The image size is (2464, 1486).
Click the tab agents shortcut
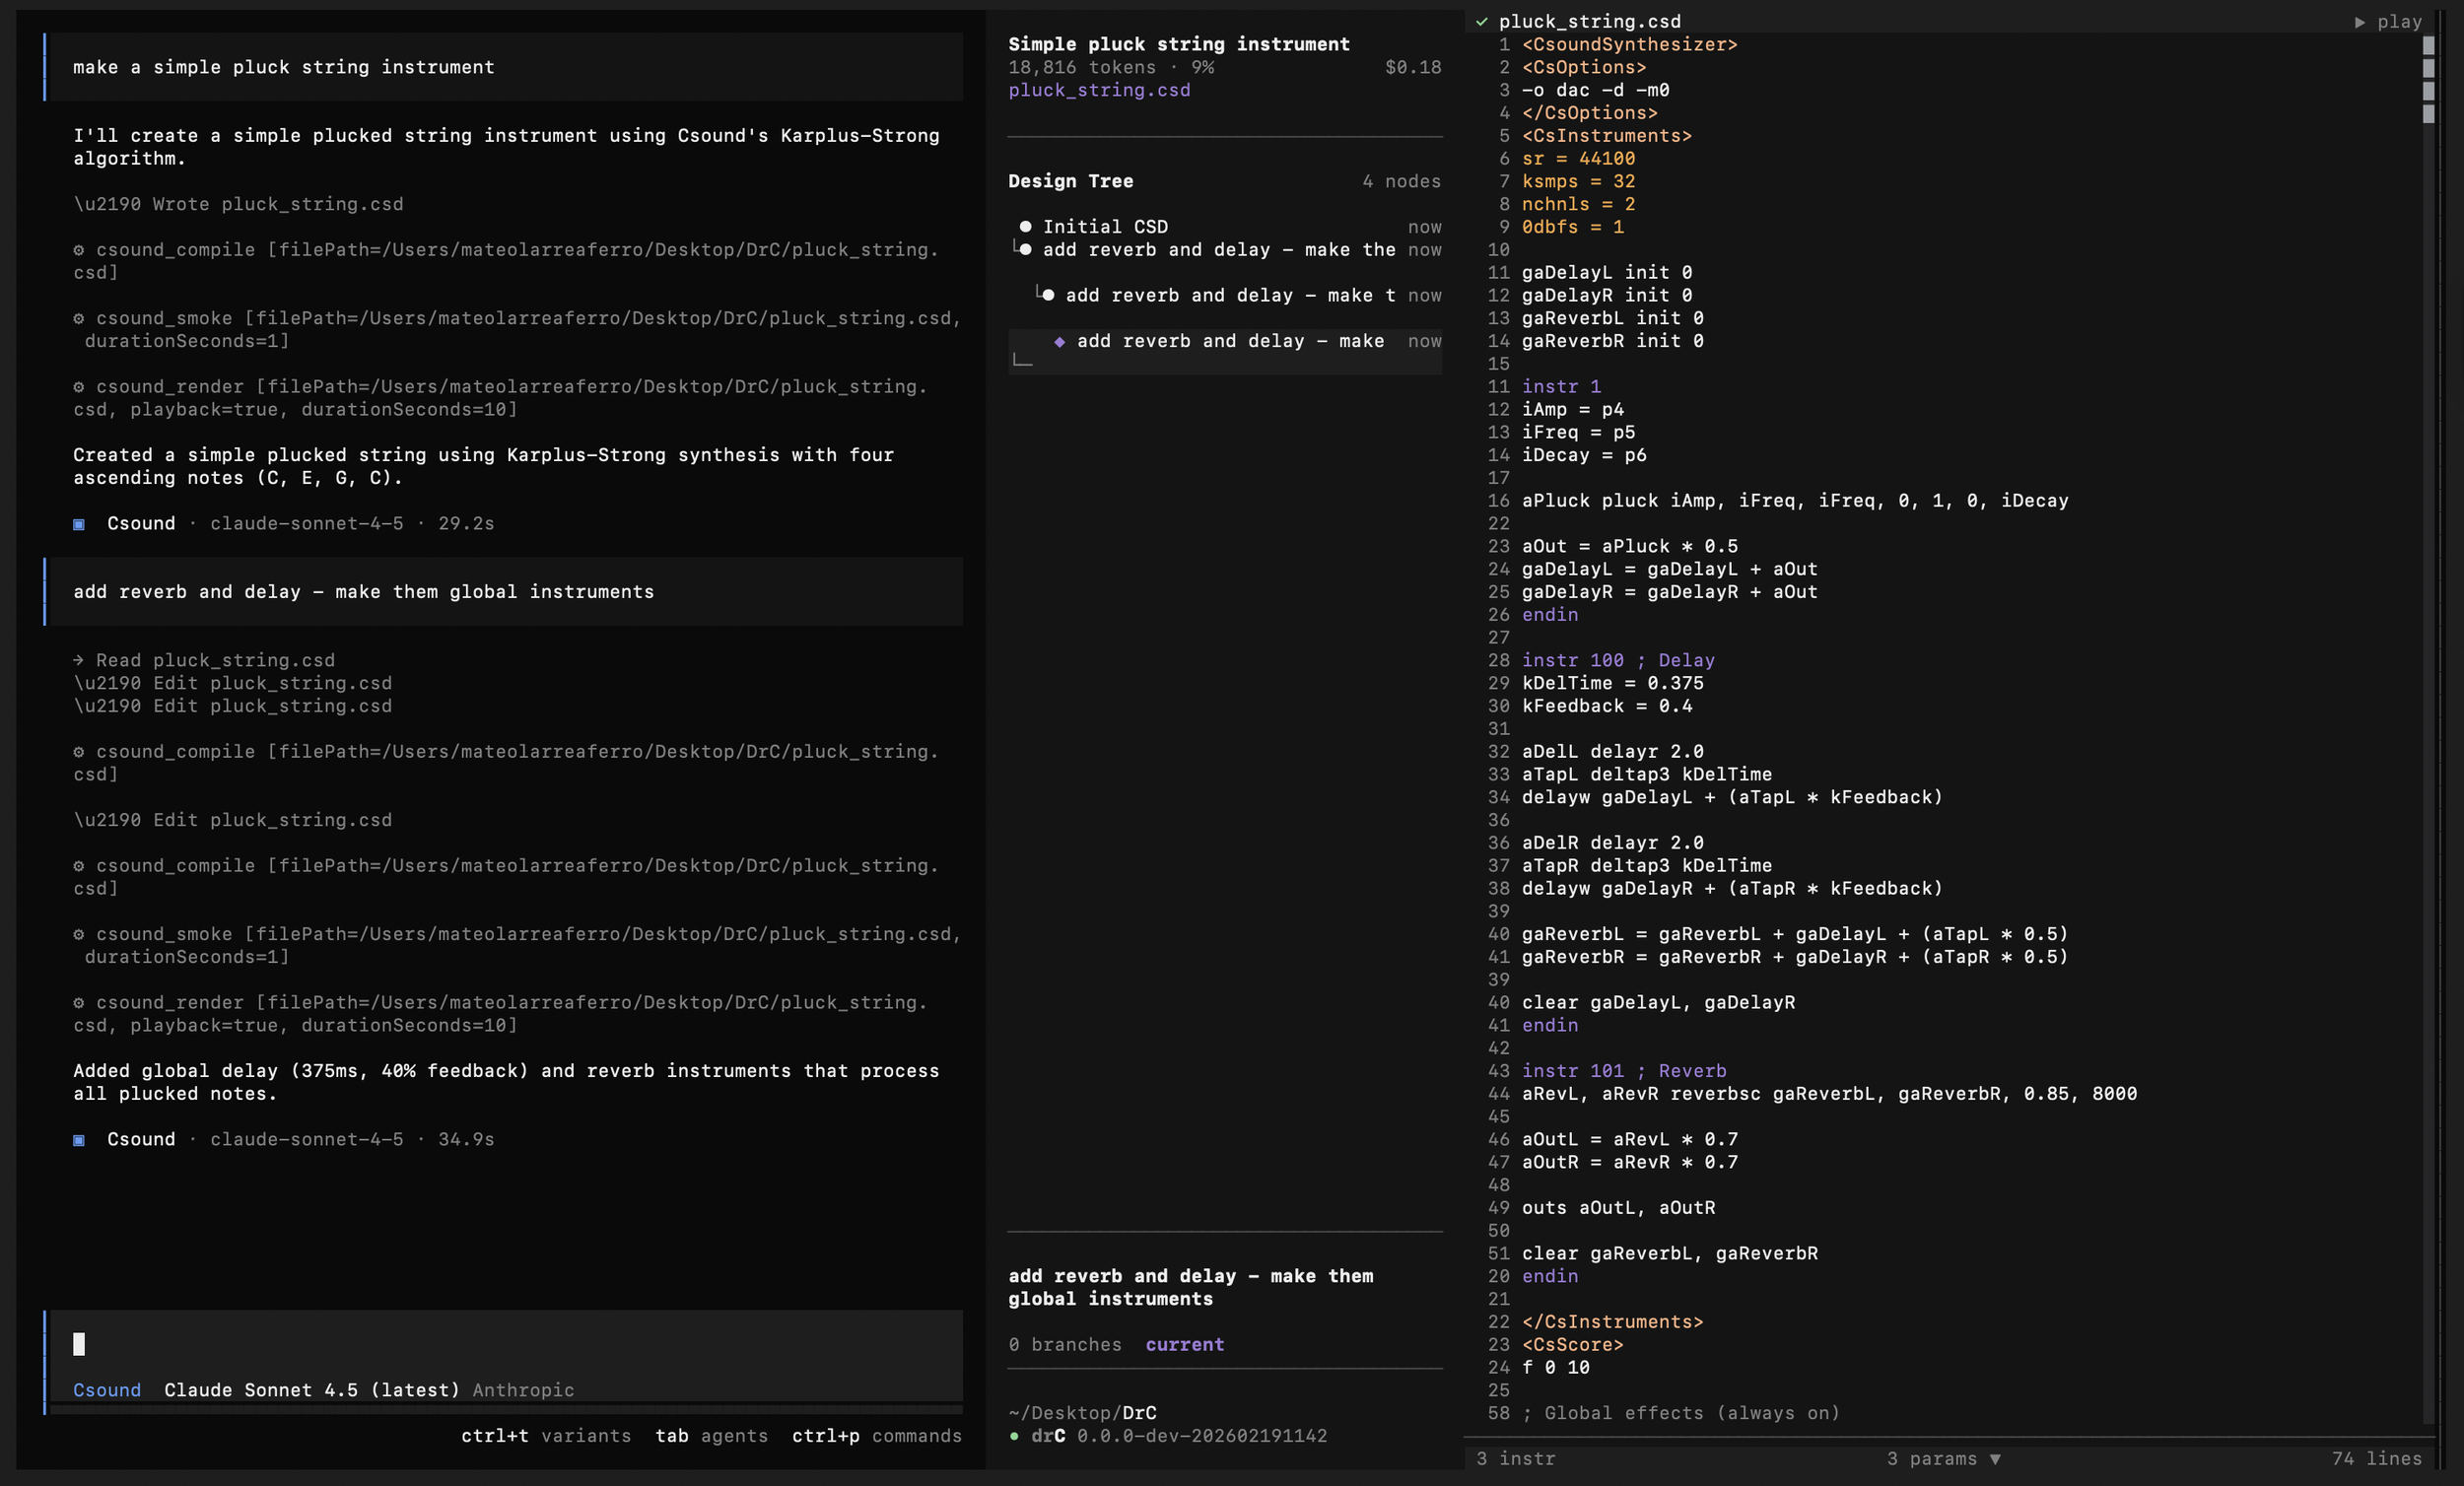711,1436
